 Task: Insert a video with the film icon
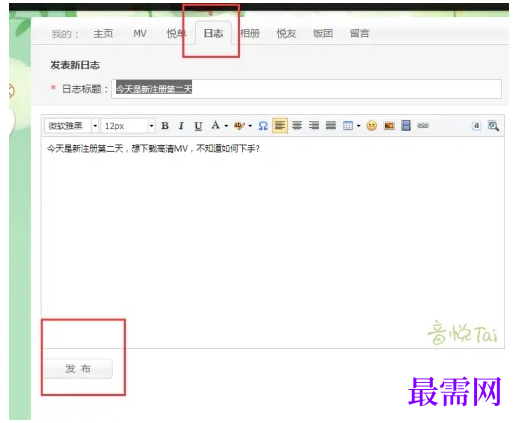coord(406,126)
